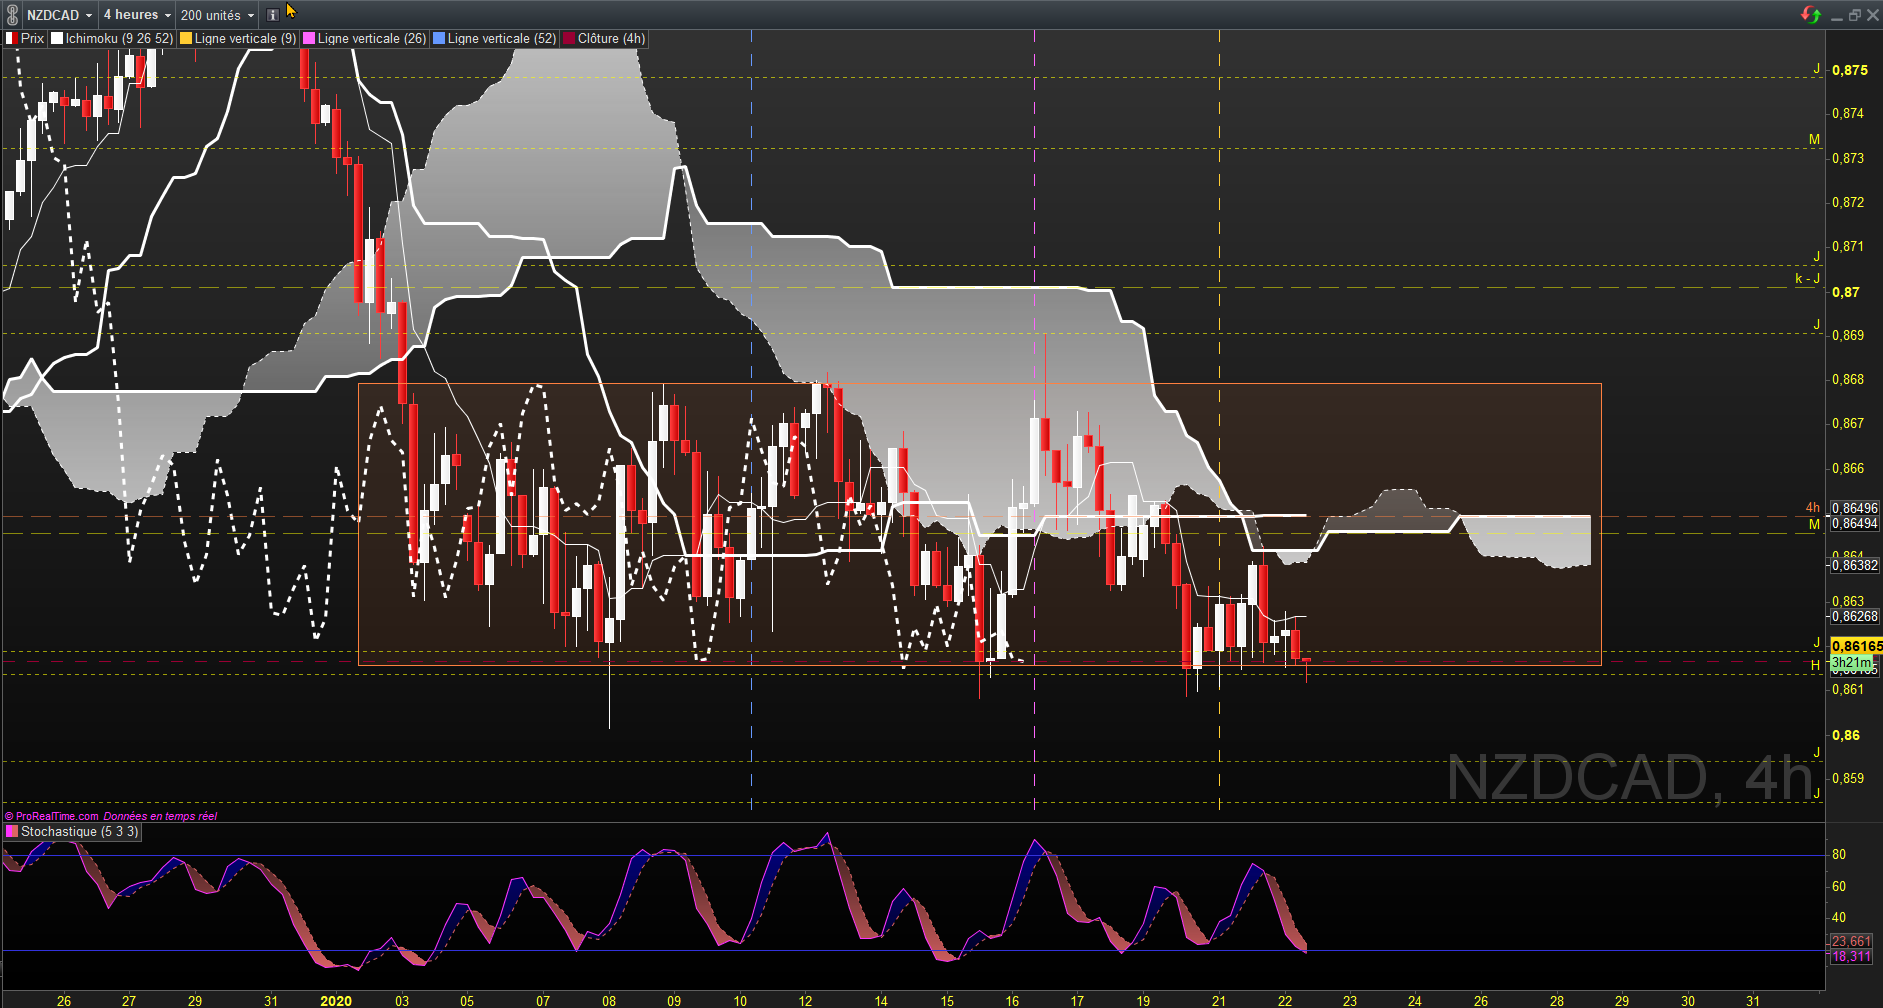The height and width of the screenshot is (1008, 1883).
Task: Minimize the chart window
Action: (1836, 15)
